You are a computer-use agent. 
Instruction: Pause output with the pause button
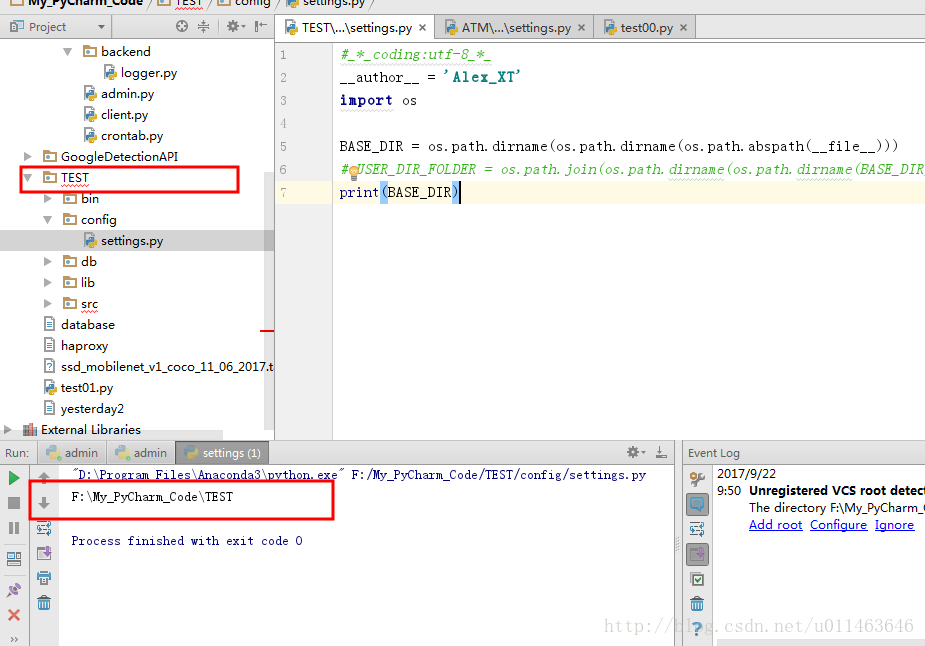pos(14,528)
